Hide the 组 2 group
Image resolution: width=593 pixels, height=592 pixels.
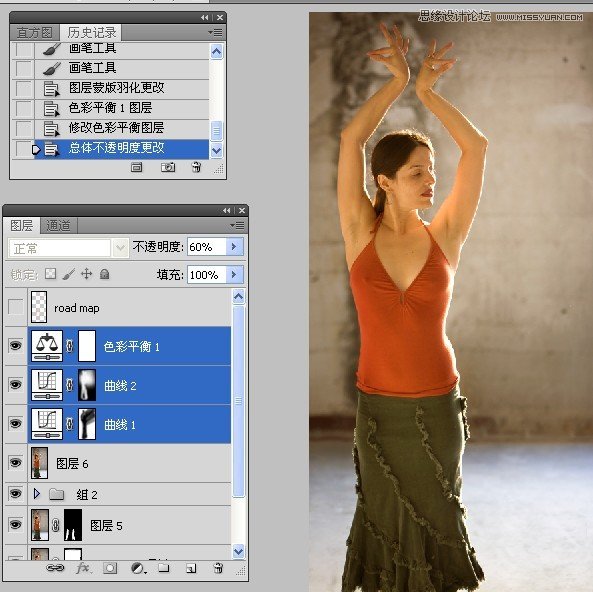click(16, 494)
